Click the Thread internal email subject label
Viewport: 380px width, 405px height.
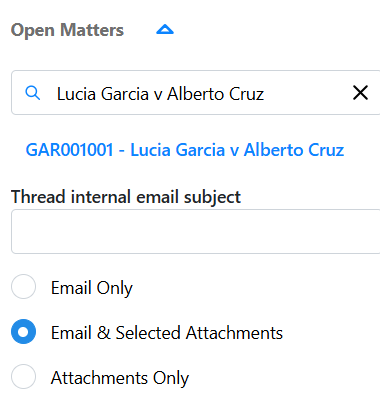click(126, 197)
